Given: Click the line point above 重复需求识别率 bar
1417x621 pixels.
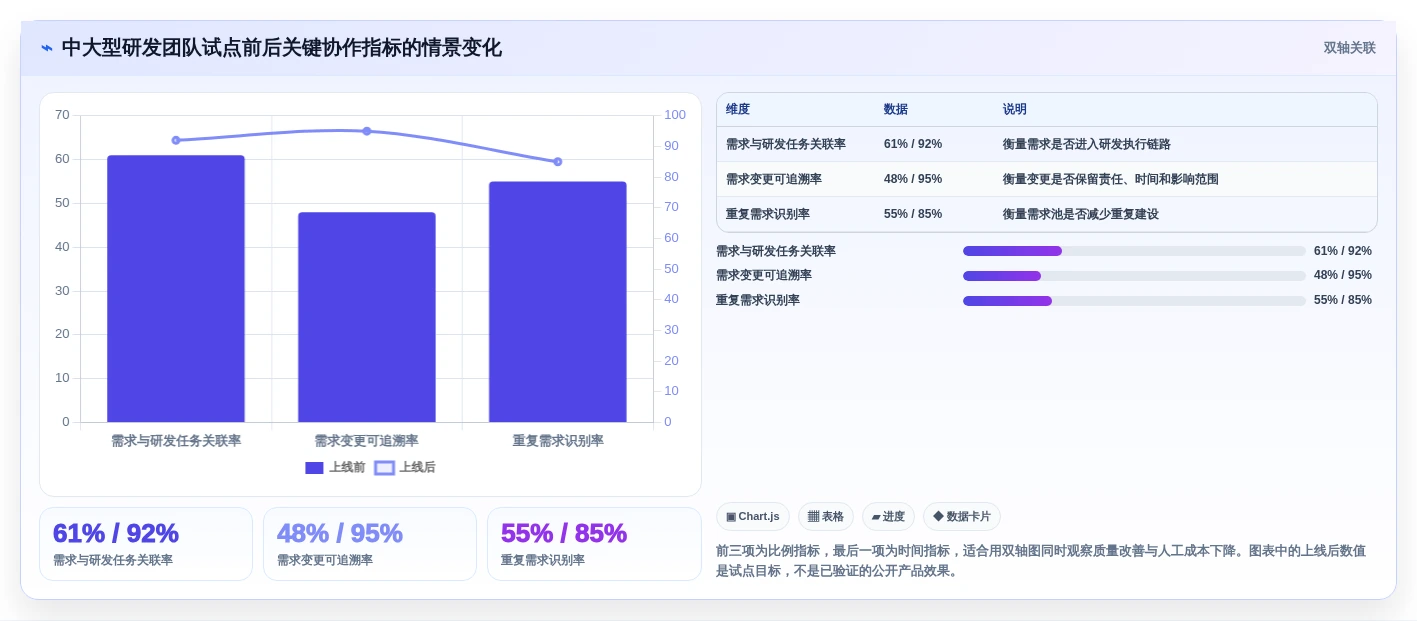Looking at the screenshot, I should 558,161.
